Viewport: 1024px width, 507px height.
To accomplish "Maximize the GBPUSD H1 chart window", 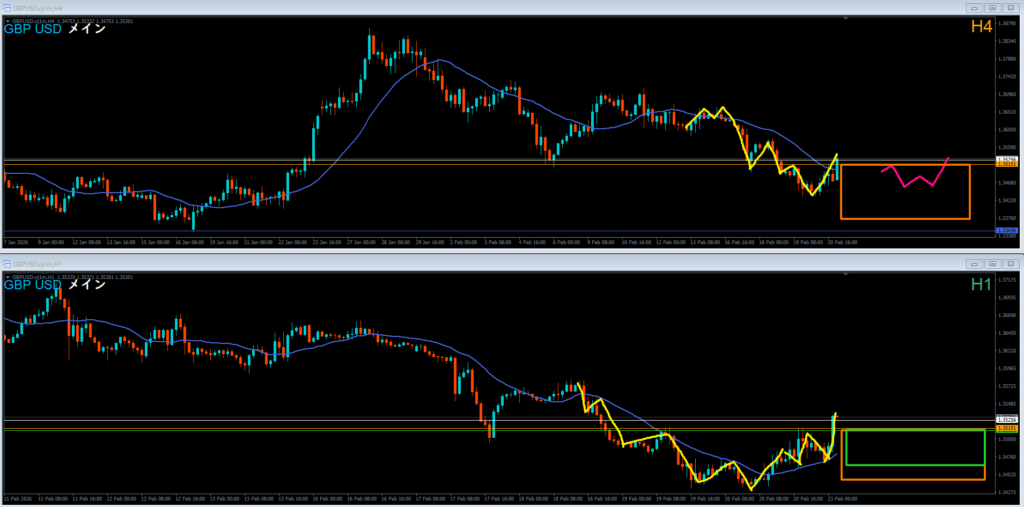I will [992, 264].
